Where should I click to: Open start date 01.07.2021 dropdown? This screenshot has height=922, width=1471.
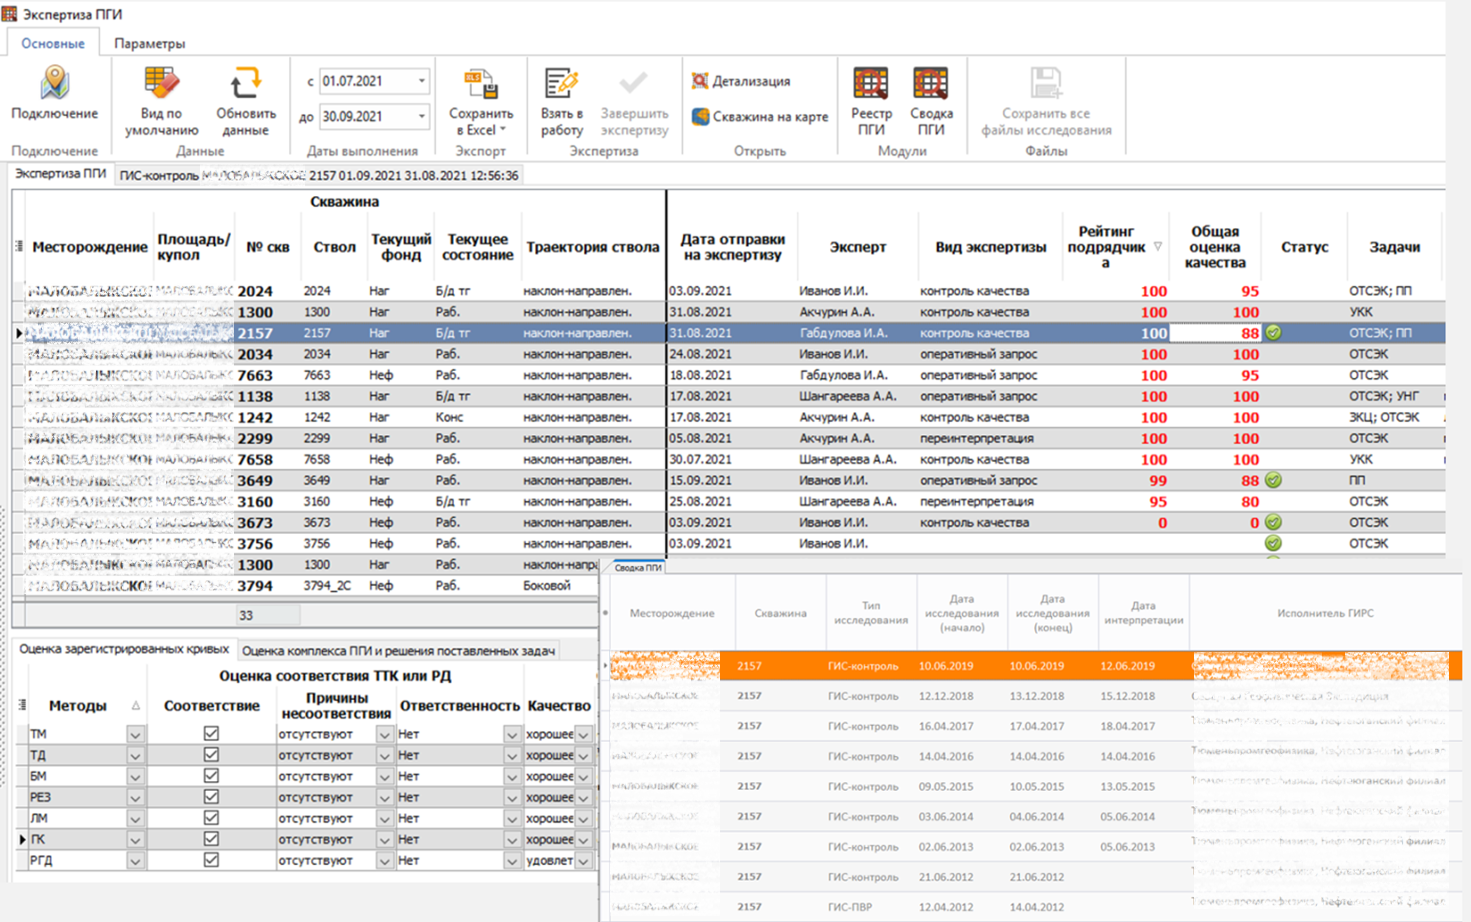421,81
